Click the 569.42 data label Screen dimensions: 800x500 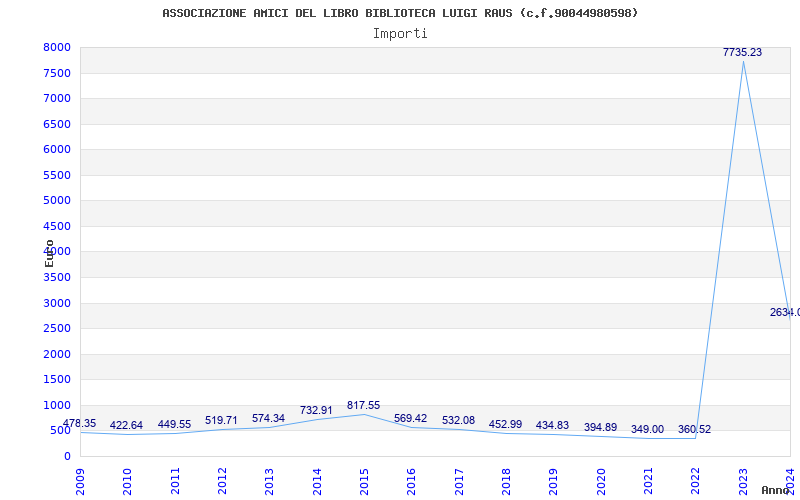click(x=410, y=418)
